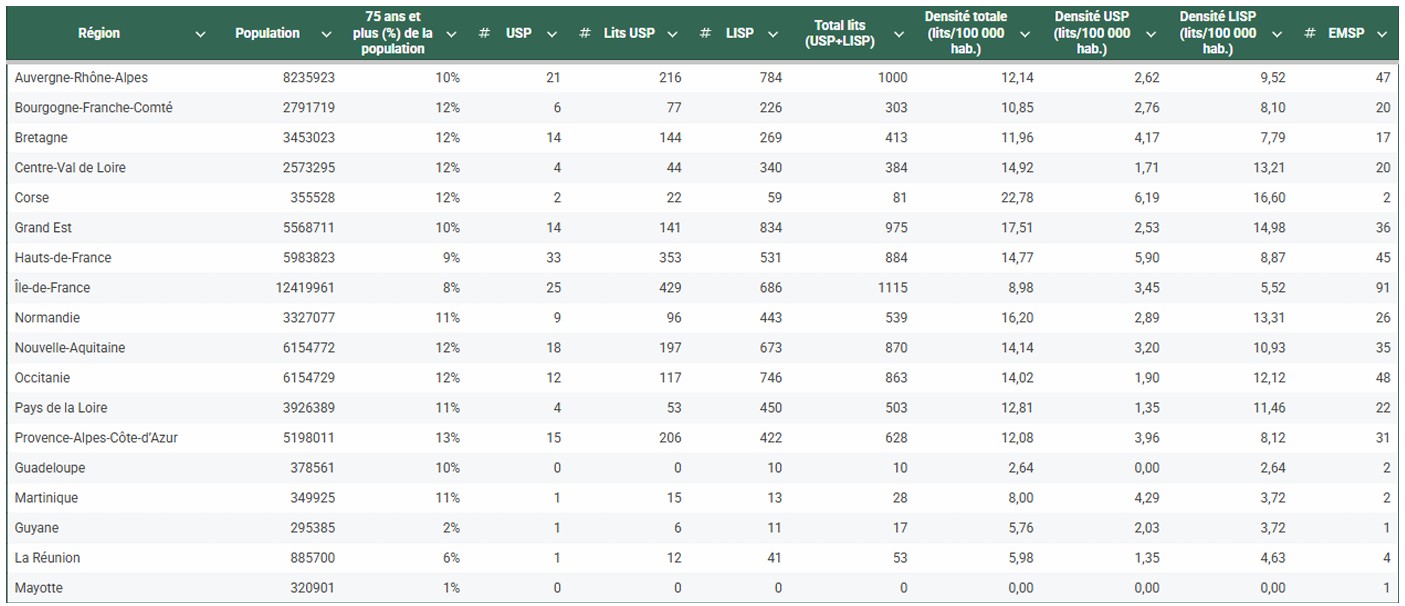The width and height of the screenshot is (1405, 606).
Task: Open the Région column filter dropdown
Action: point(201,34)
